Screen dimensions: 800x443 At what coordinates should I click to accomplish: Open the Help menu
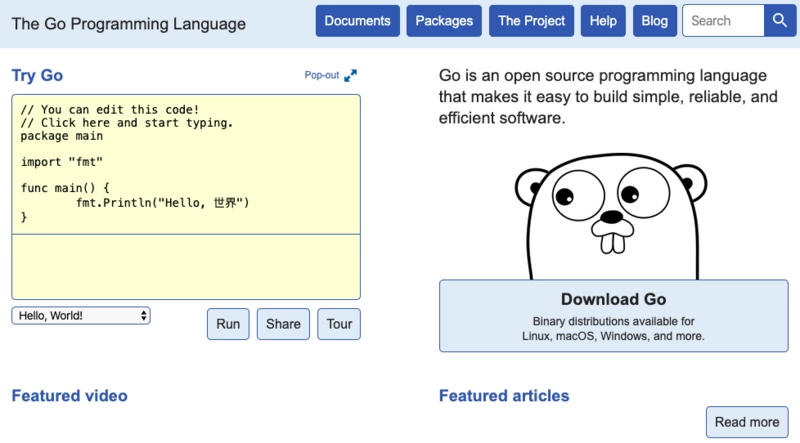[x=603, y=21]
